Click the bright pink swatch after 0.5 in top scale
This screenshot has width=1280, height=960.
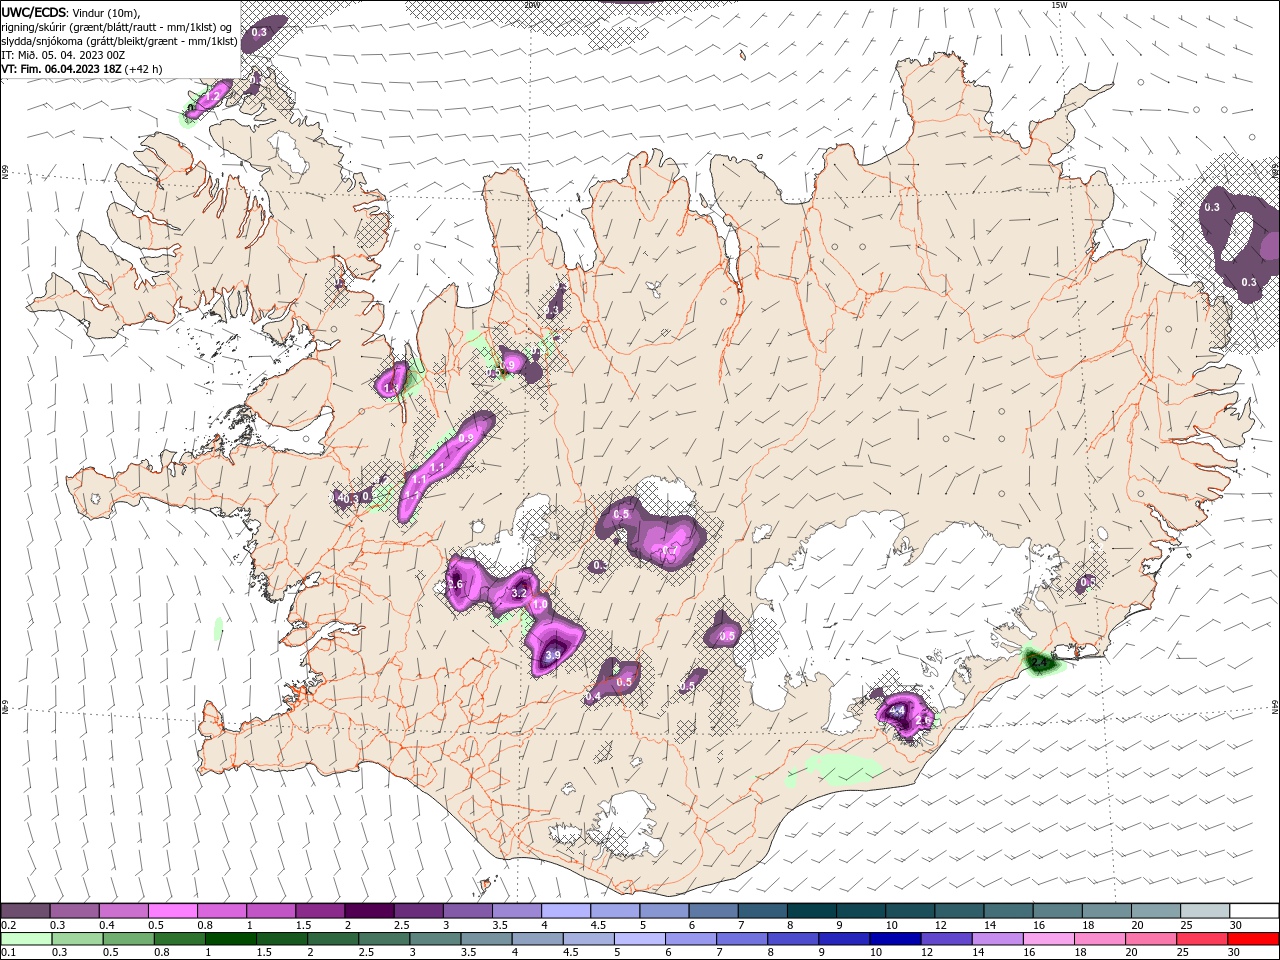(x=172, y=910)
